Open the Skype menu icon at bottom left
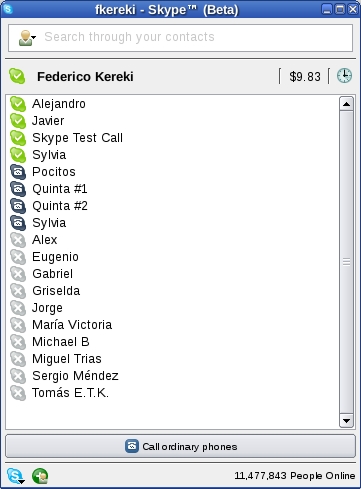The image size is (361, 489). (15, 476)
